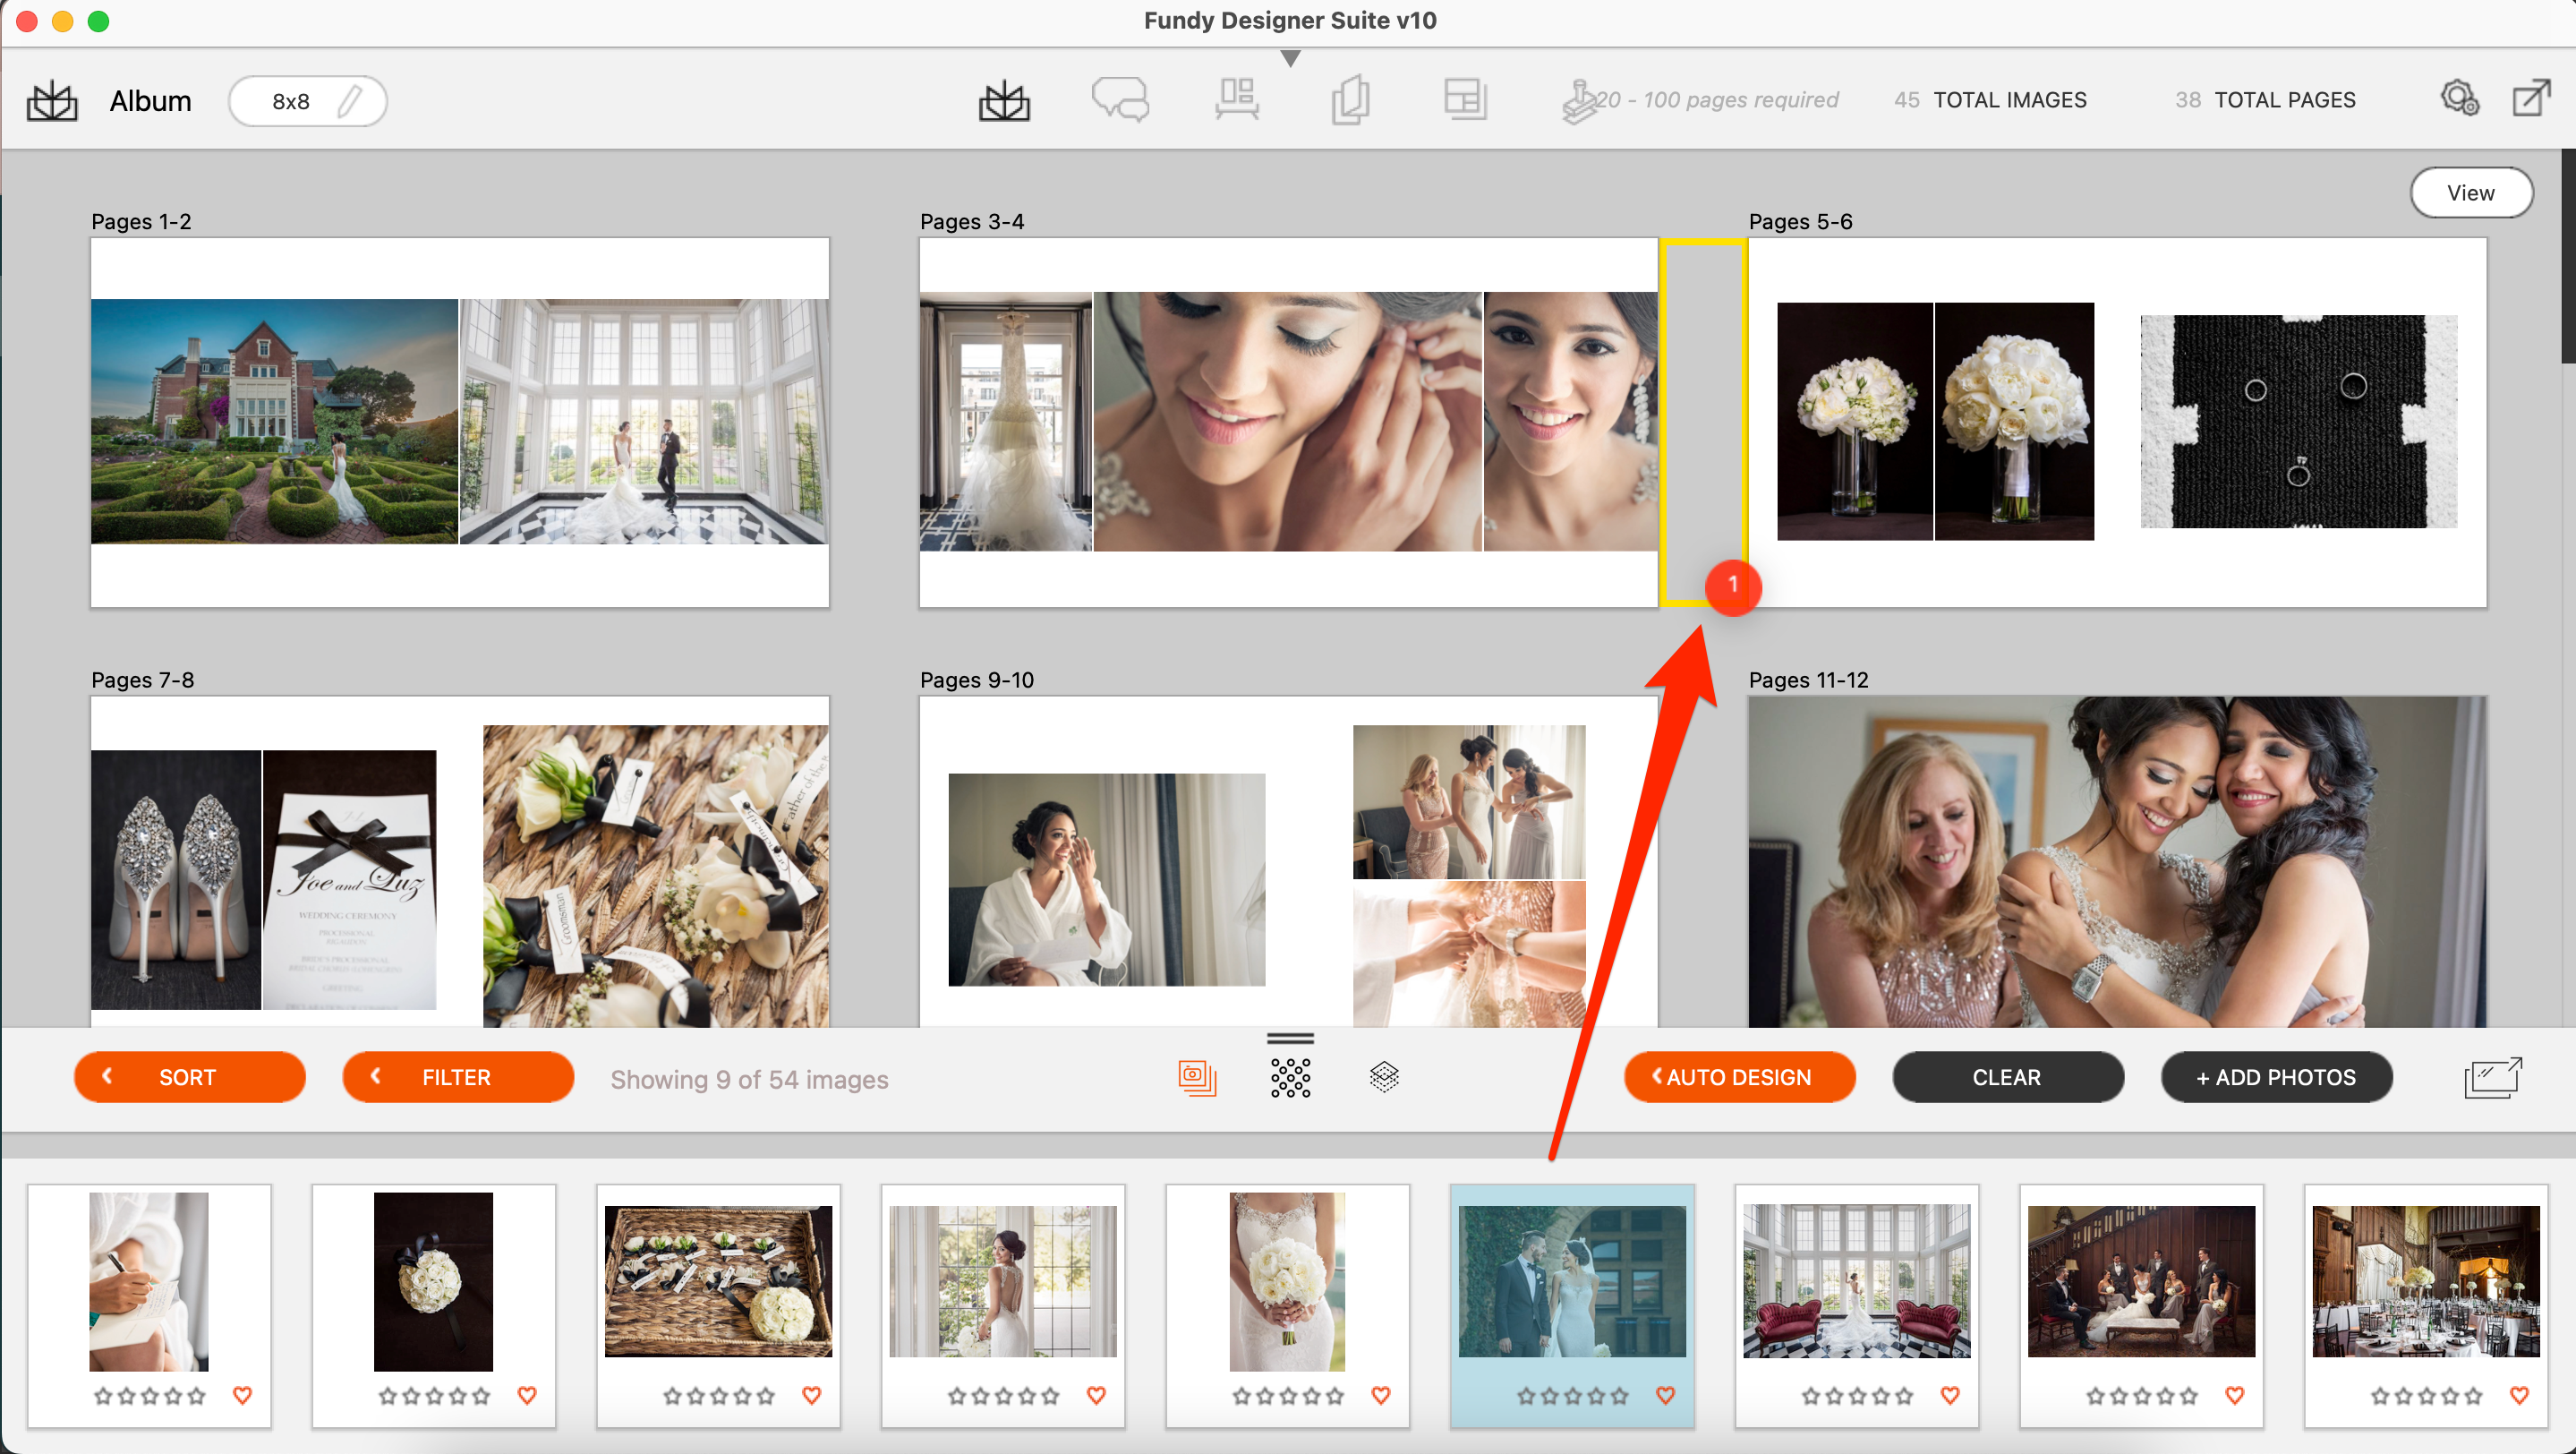Select the white bouquet on dark thumbnail
This screenshot has height=1454, width=2576.
[x=433, y=1280]
